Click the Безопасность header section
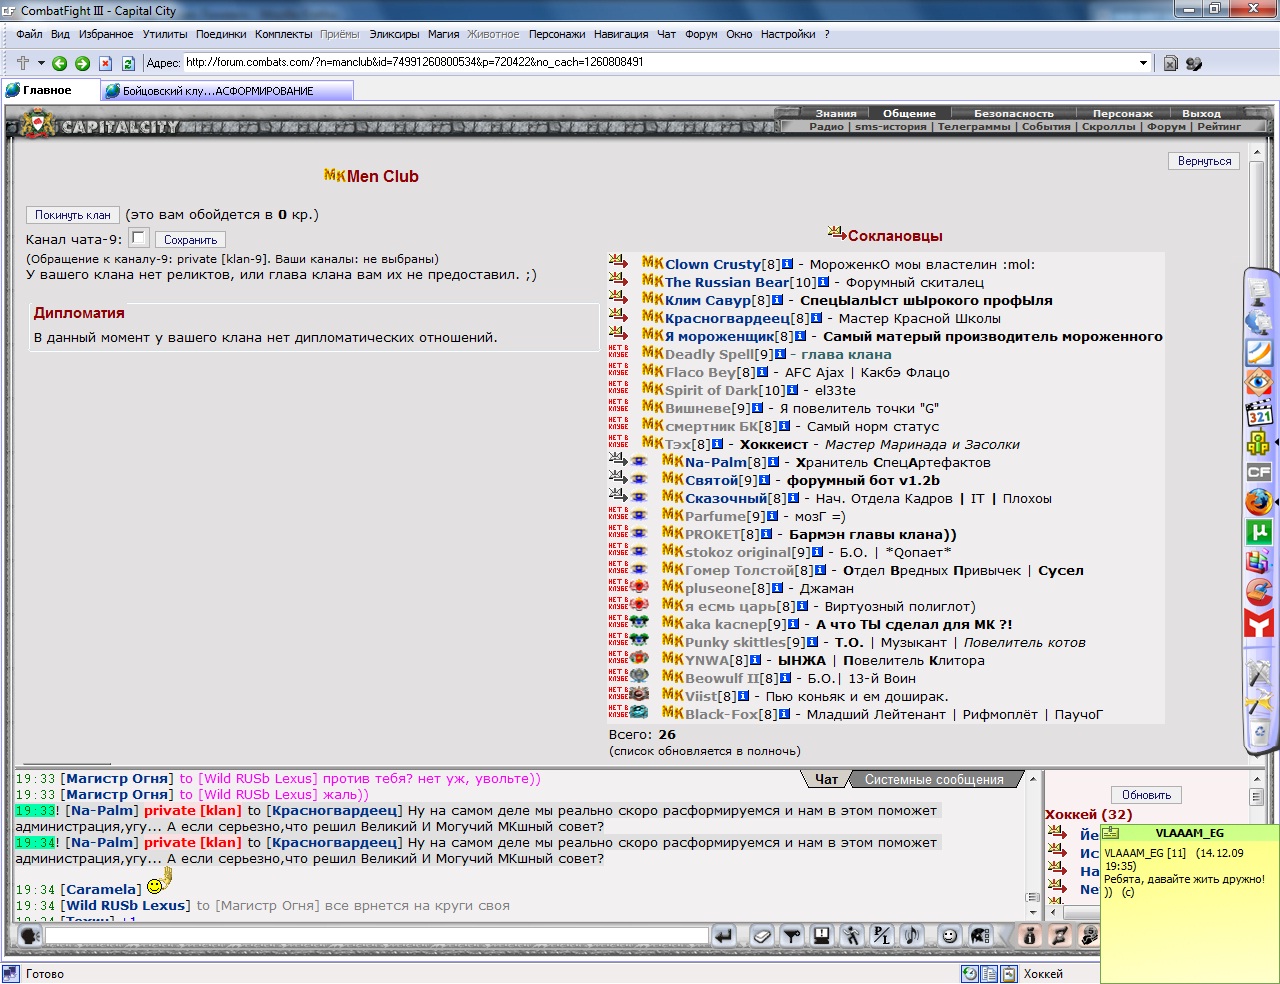1280x984 pixels. pyautogui.click(x=1013, y=113)
